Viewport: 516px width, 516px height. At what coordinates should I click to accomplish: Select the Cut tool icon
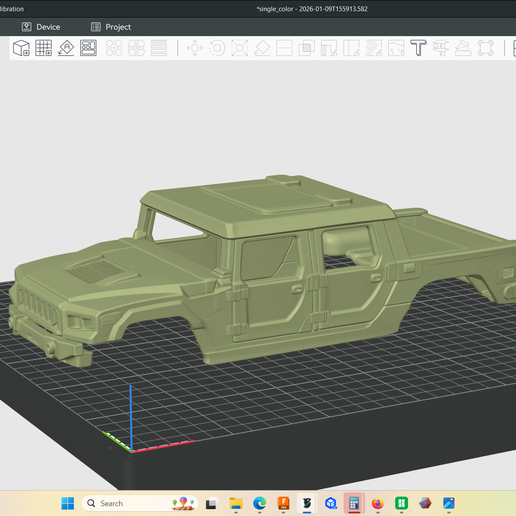pos(284,48)
